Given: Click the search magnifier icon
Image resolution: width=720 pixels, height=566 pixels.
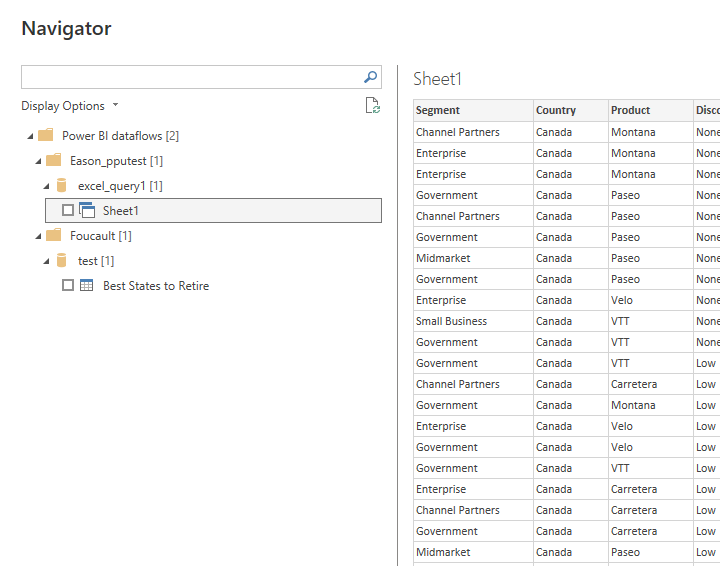Looking at the screenshot, I should click(371, 77).
